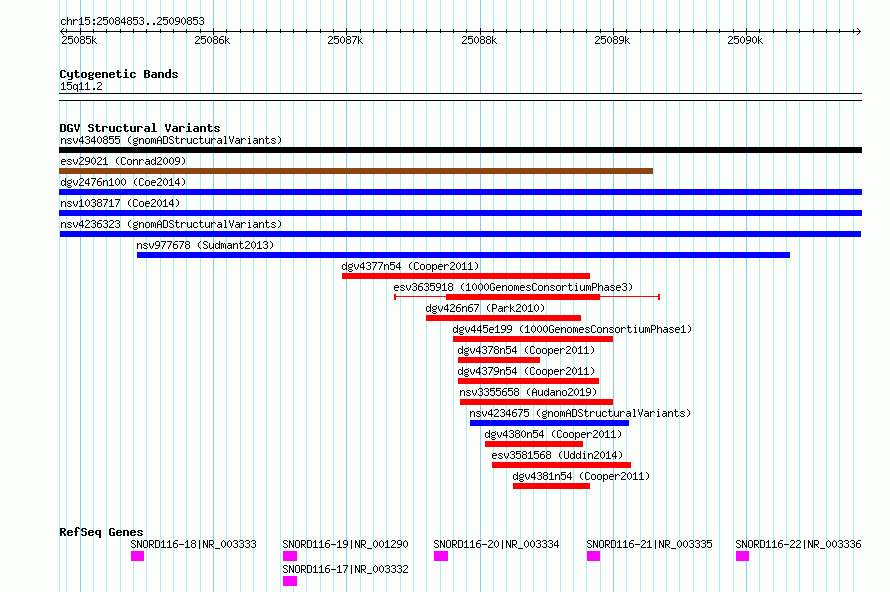Open the SNORD116-20|NR_003334 gene label

coord(497,544)
